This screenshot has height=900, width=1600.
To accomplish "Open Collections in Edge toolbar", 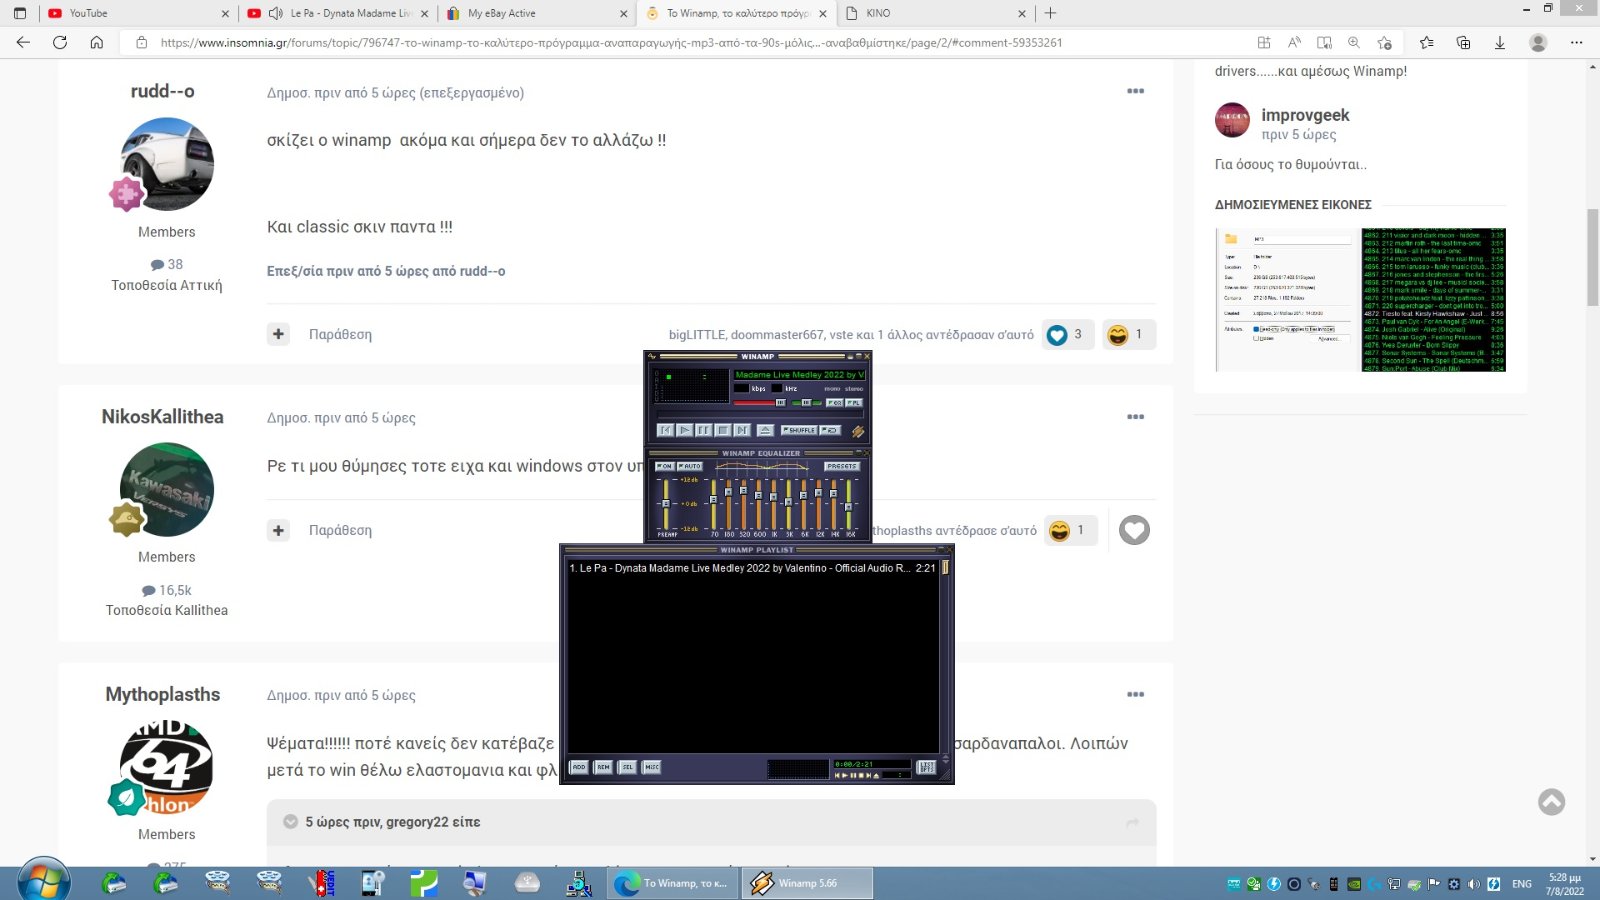I will [x=1463, y=42].
